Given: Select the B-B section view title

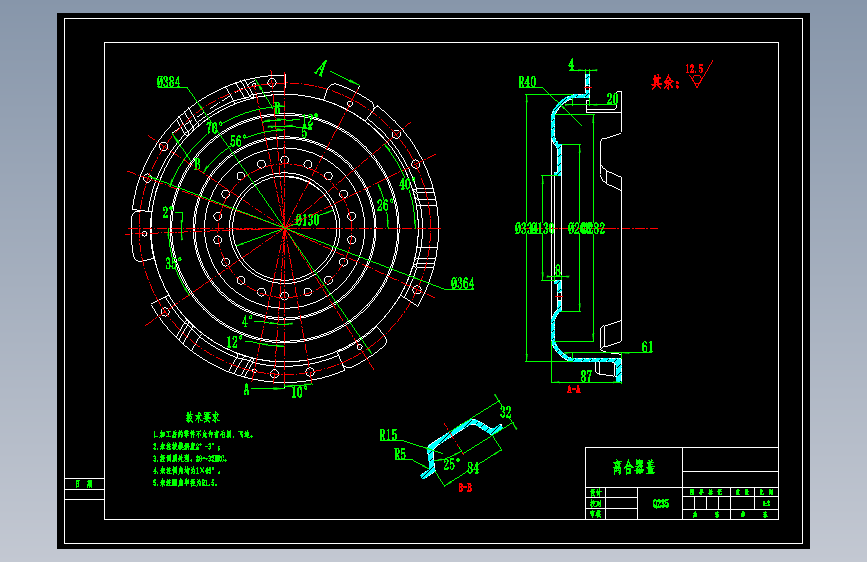Looking at the screenshot, I should pyautogui.click(x=465, y=488).
